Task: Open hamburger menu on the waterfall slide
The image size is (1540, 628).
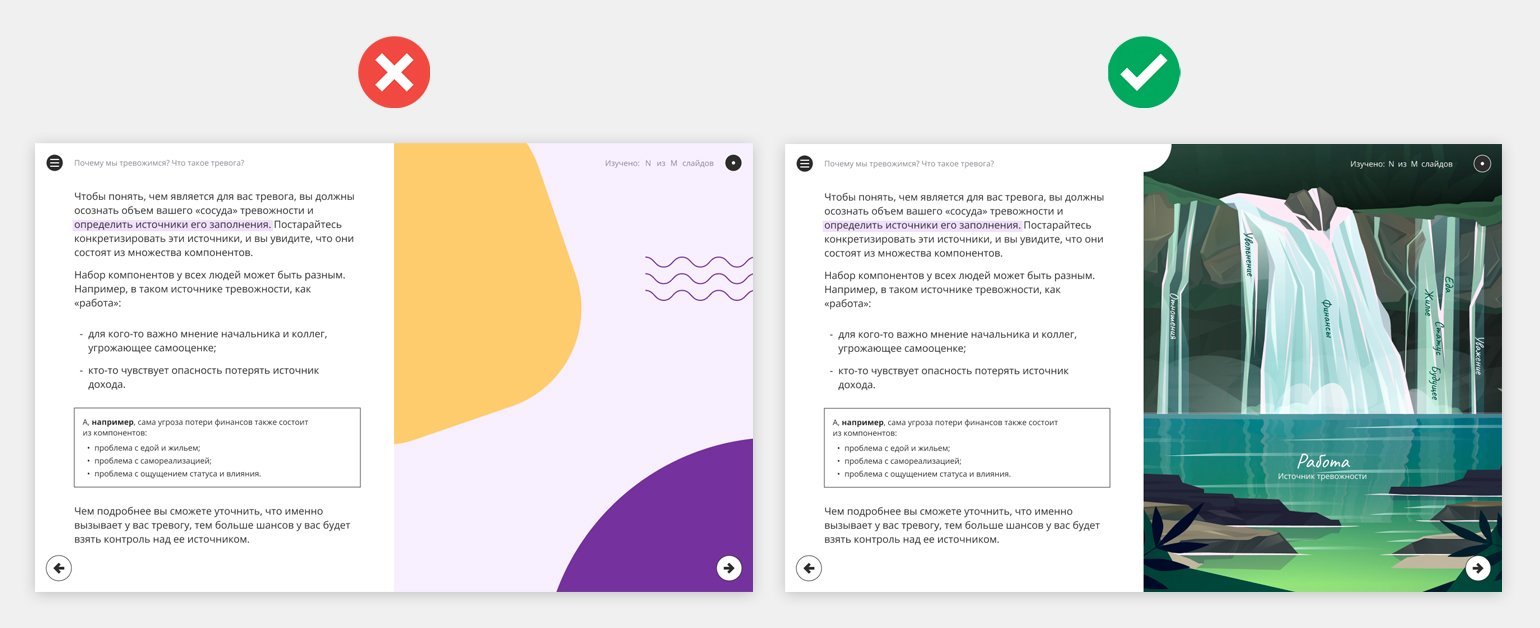Action: click(x=804, y=163)
